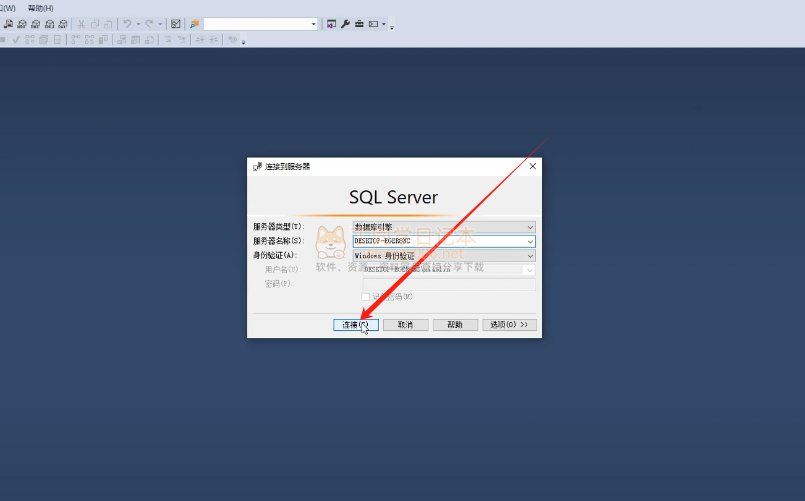The image size is (805, 501).
Task: Open second toolbar overflow options arrow
Action: point(243,42)
